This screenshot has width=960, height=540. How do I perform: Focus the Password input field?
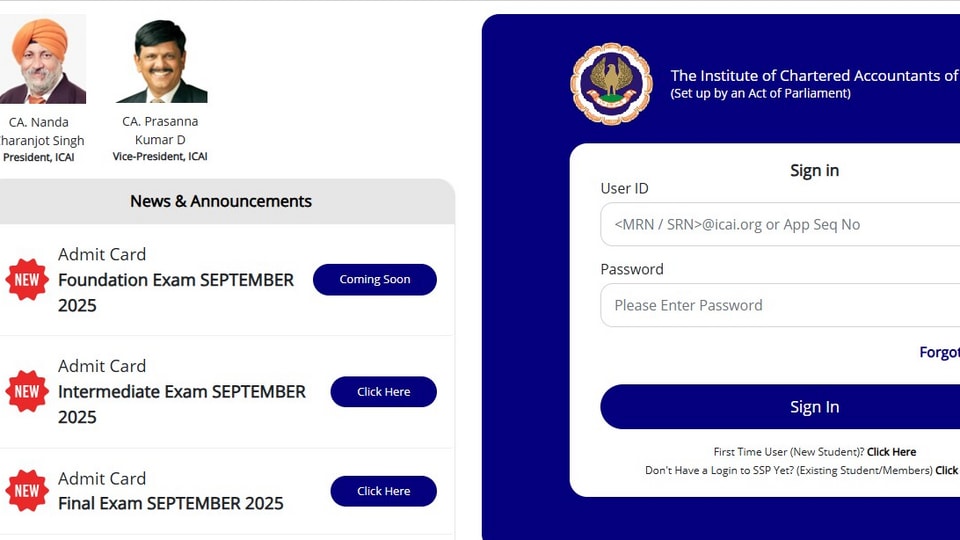(x=780, y=306)
